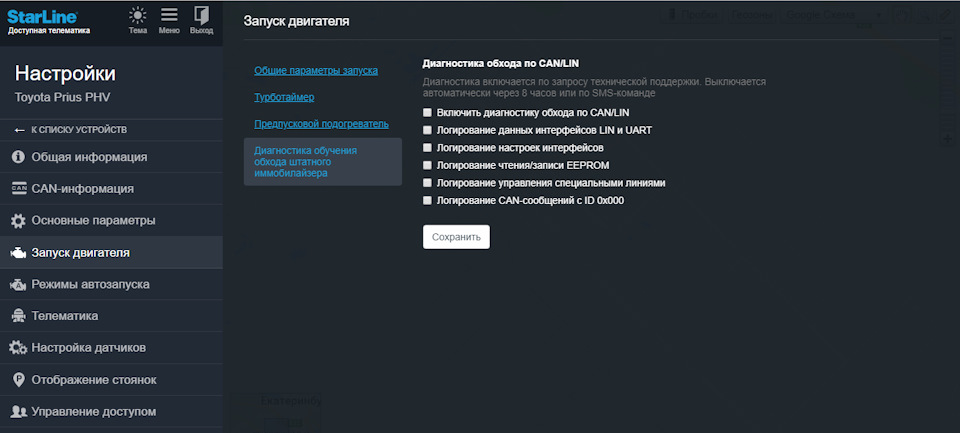Open Телематика settings section
Screen dimensions: 960x433
click(x=111, y=316)
